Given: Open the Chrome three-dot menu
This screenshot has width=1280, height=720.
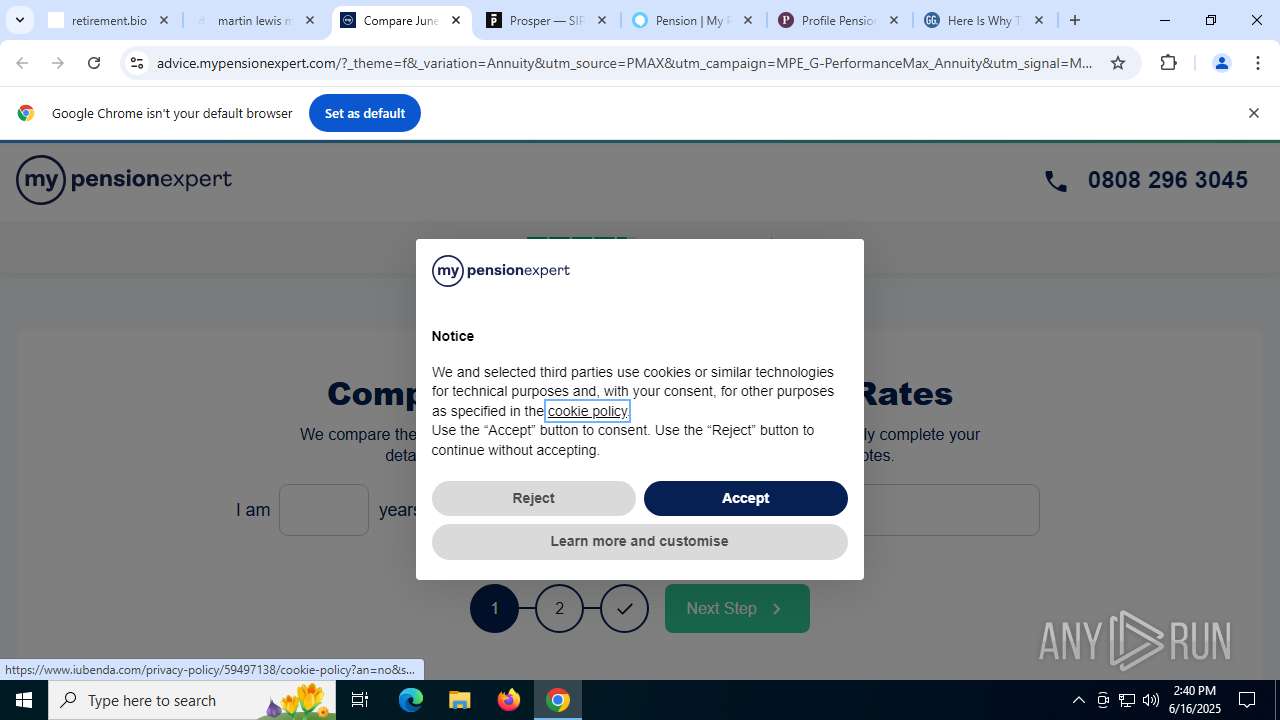Looking at the screenshot, I should click(1258, 63).
